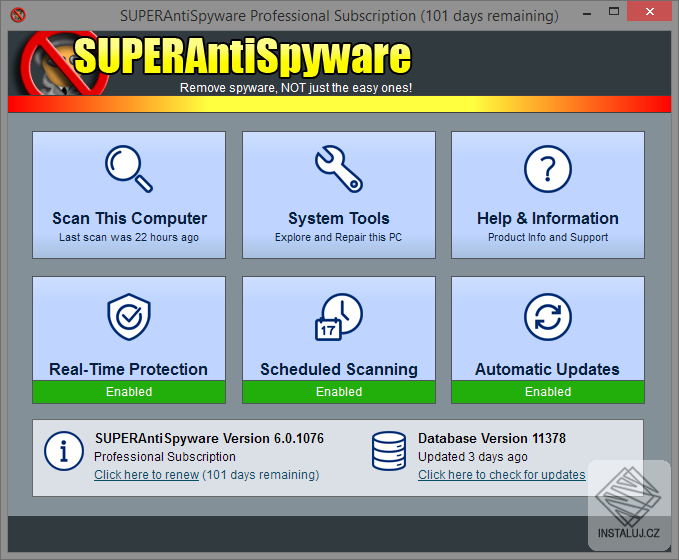The height and width of the screenshot is (560, 679).
Task: Close the SUPERAntiSpyware window
Action: [650, 12]
